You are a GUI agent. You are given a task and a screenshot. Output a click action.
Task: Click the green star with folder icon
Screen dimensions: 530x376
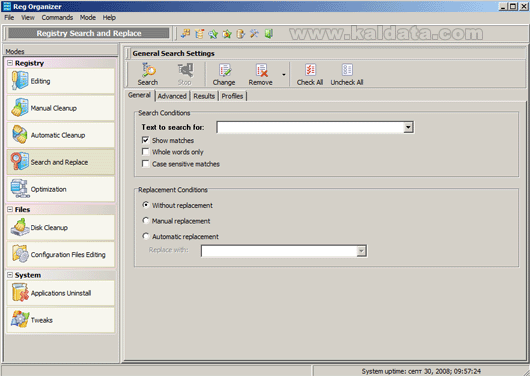[227, 33]
